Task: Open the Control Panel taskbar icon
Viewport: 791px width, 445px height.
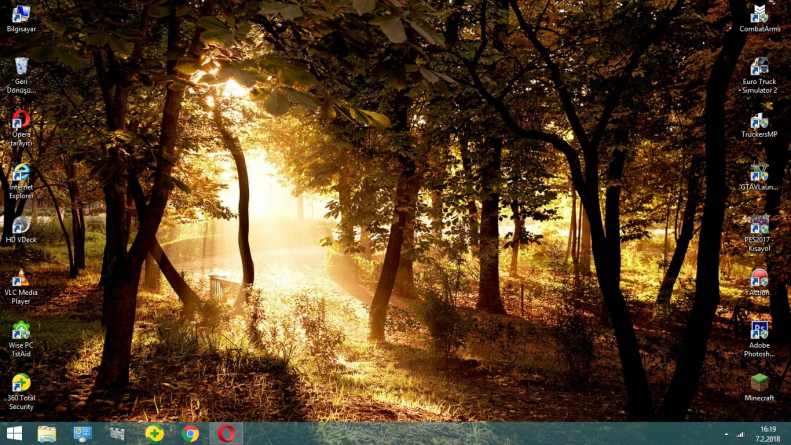Action: (x=83, y=433)
